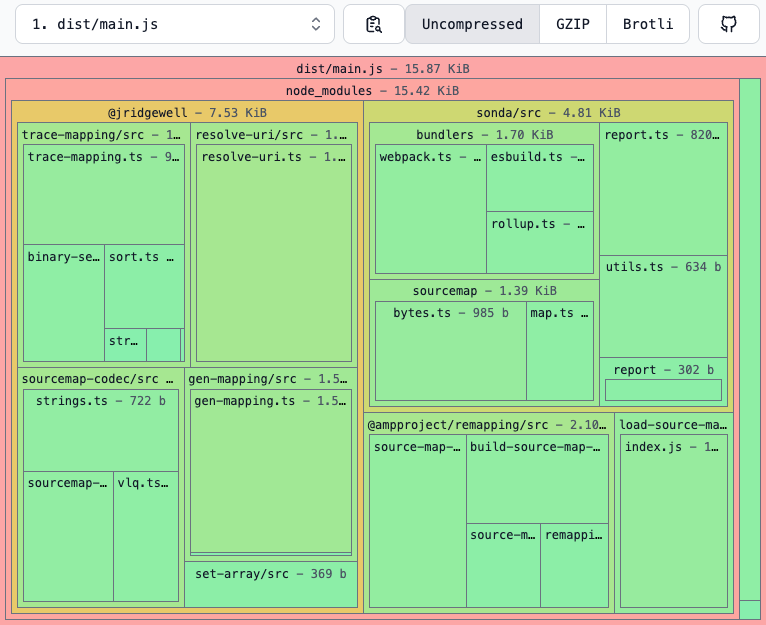Open the sourcemap 1.39 KiB group header

tap(484, 291)
